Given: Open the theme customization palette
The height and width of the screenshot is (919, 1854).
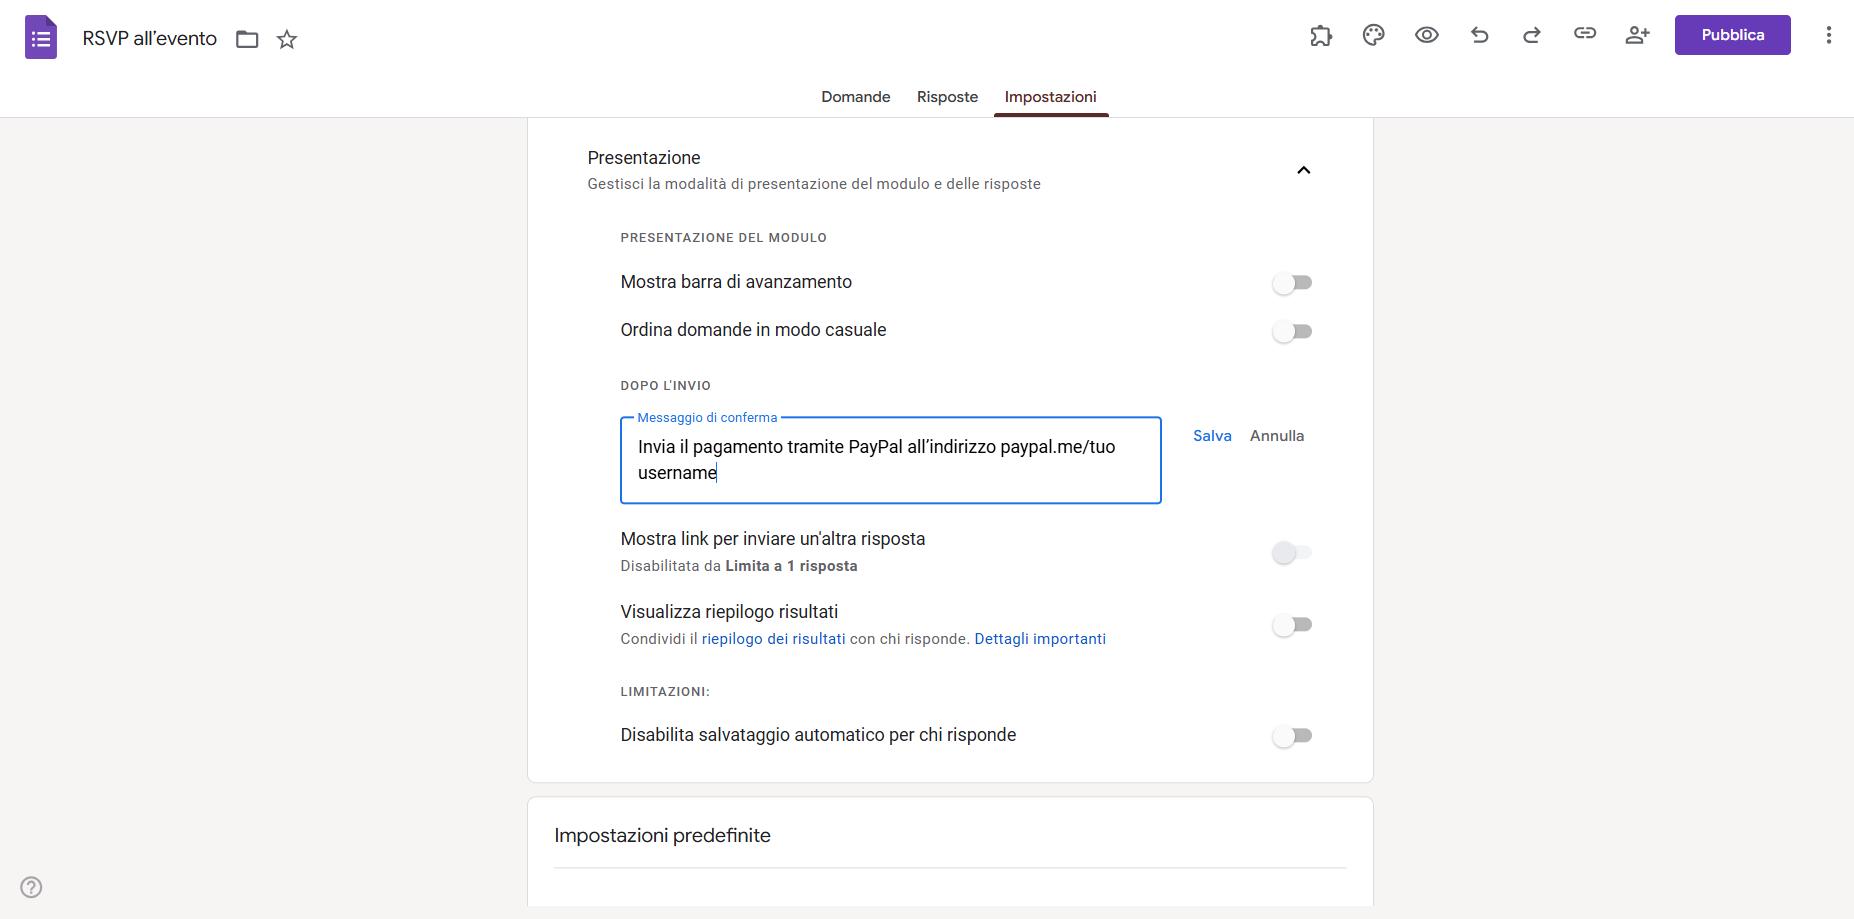Looking at the screenshot, I should tap(1373, 34).
